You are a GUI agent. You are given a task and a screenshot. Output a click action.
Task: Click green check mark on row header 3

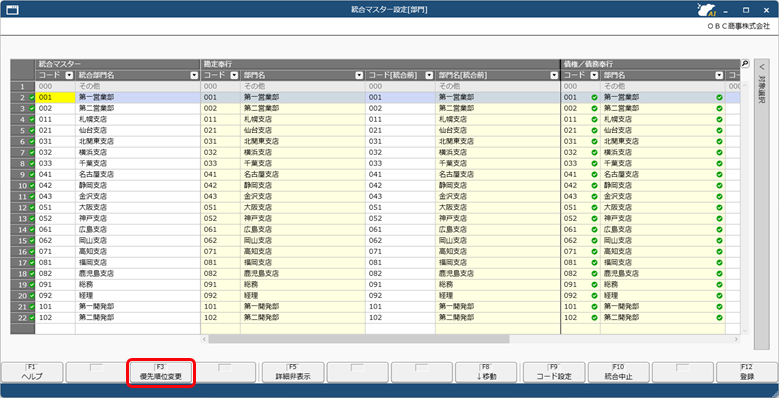32,108
